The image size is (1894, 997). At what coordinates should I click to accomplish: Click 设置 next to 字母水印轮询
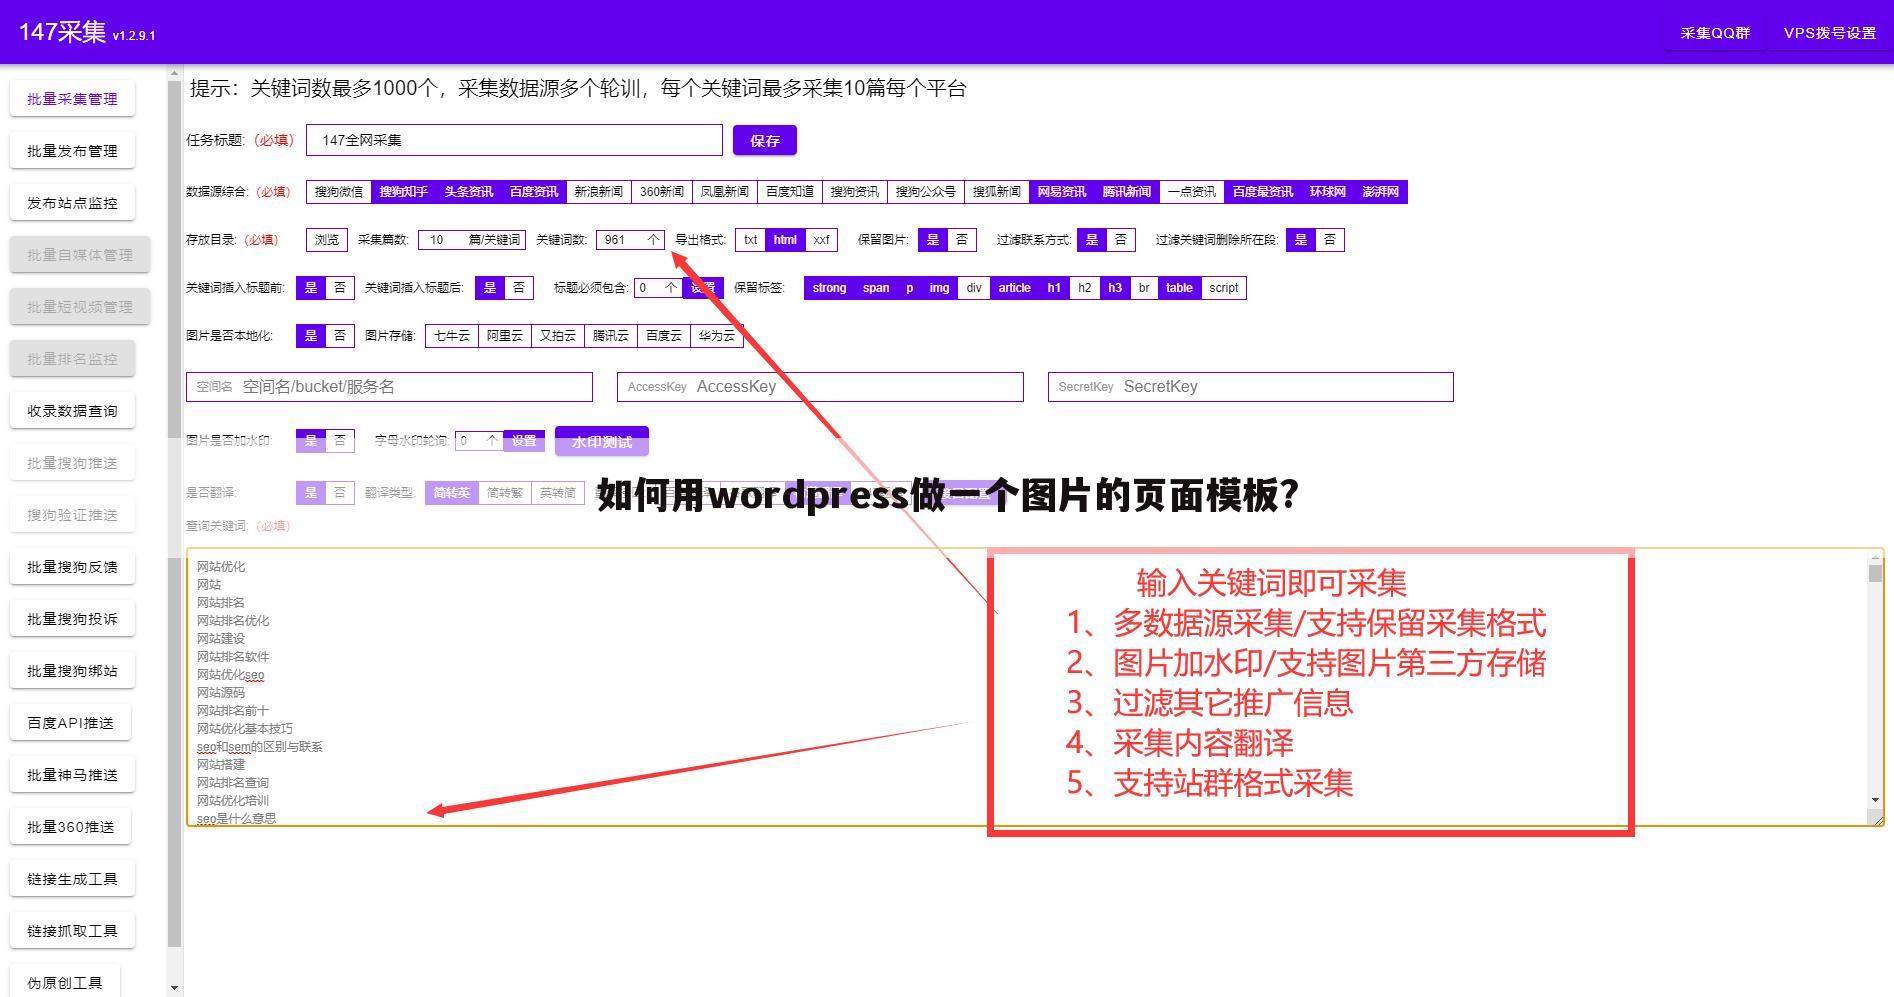(x=524, y=440)
